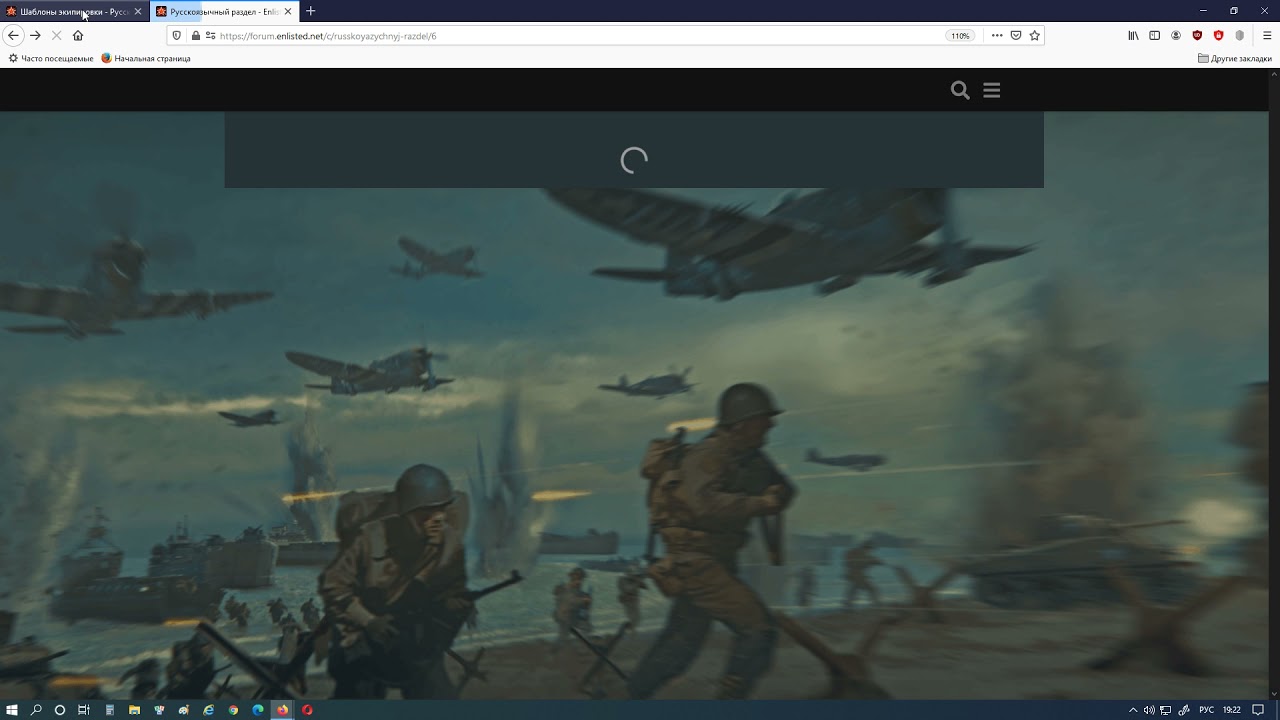Launch Internet Explorer from the taskbar

coord(209,710)
